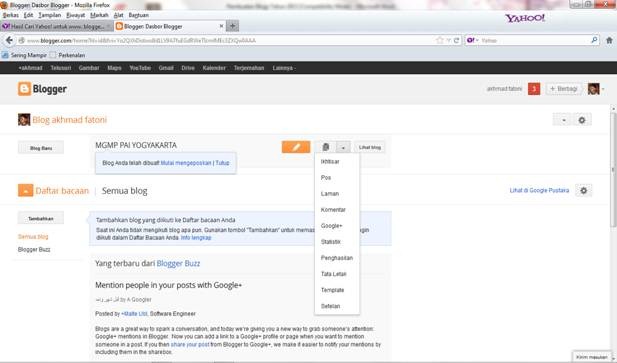Open a new tab with the plus button
617x363 pixels.
coord(233,26)
